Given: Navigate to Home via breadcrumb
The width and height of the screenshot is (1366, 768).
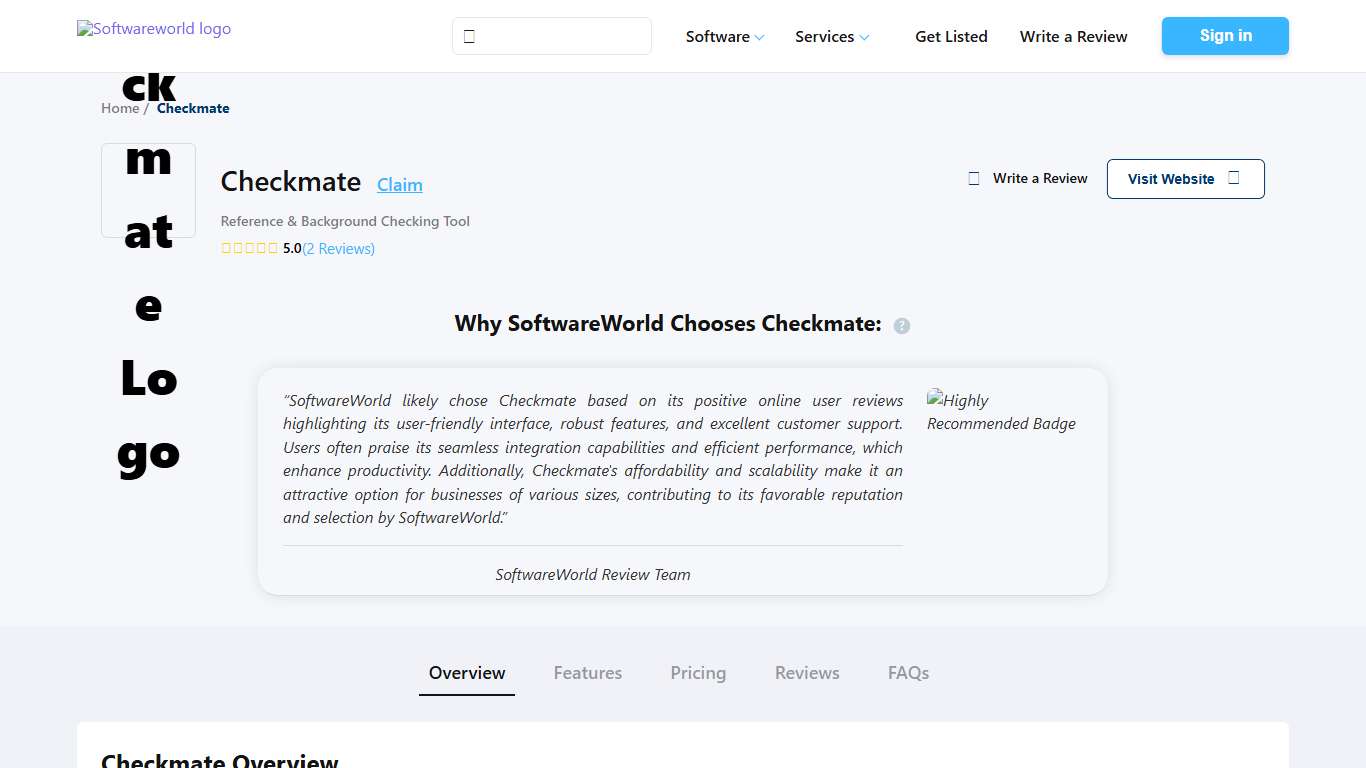Looking at the screenshot, I should point(119,108).
